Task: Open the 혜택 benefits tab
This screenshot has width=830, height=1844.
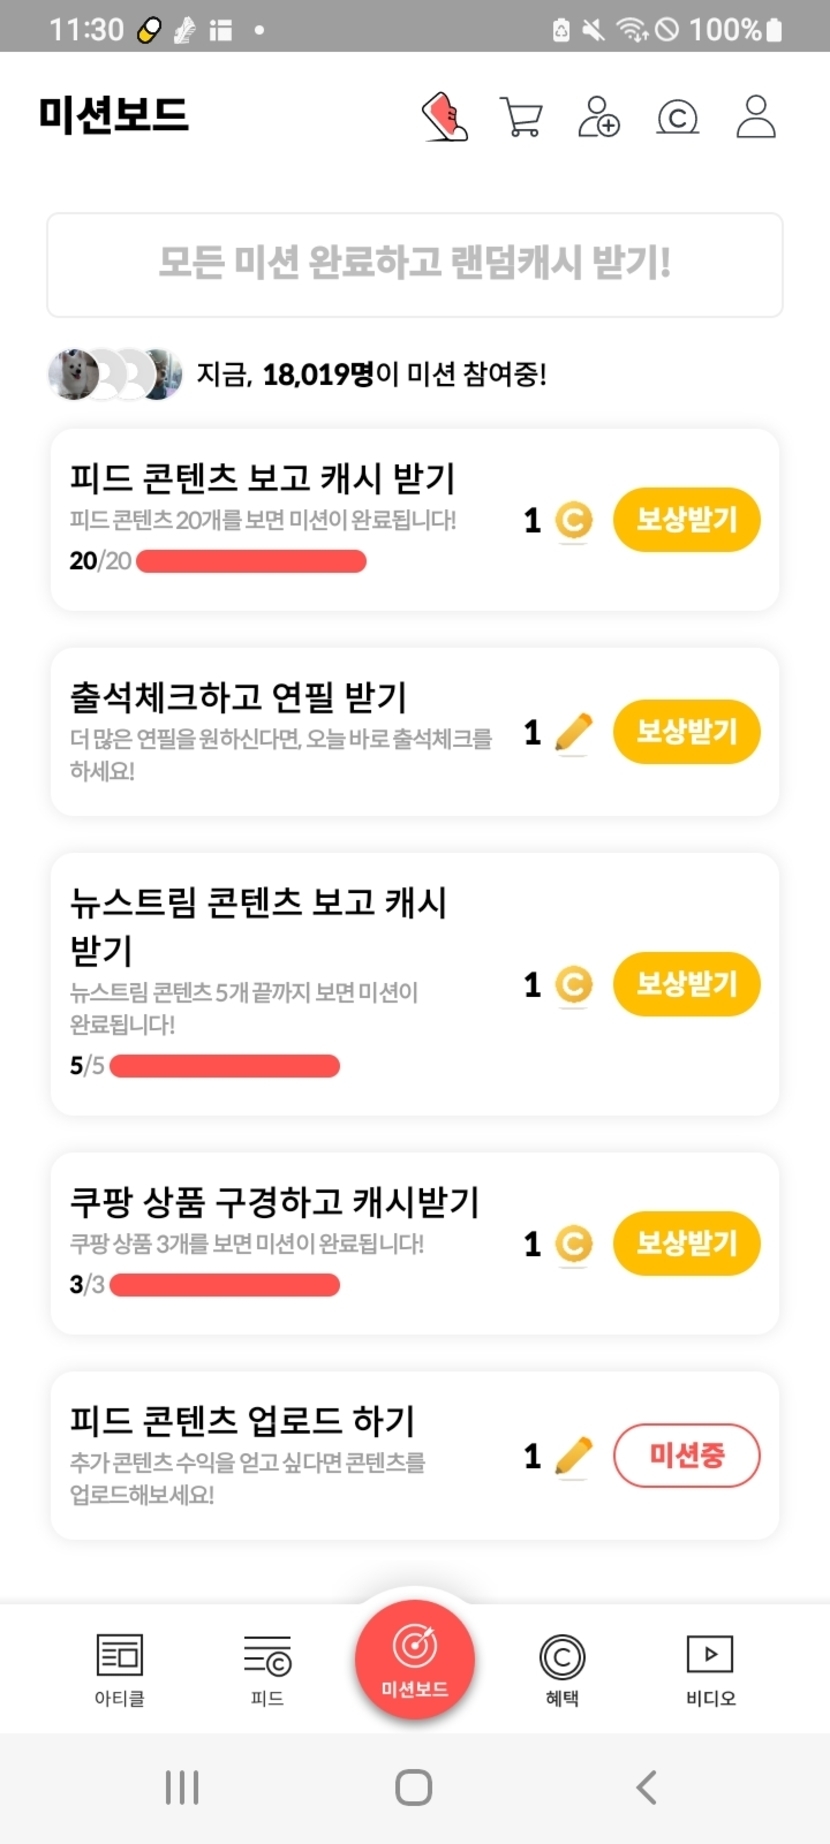Action: [x=562, y=1669]
